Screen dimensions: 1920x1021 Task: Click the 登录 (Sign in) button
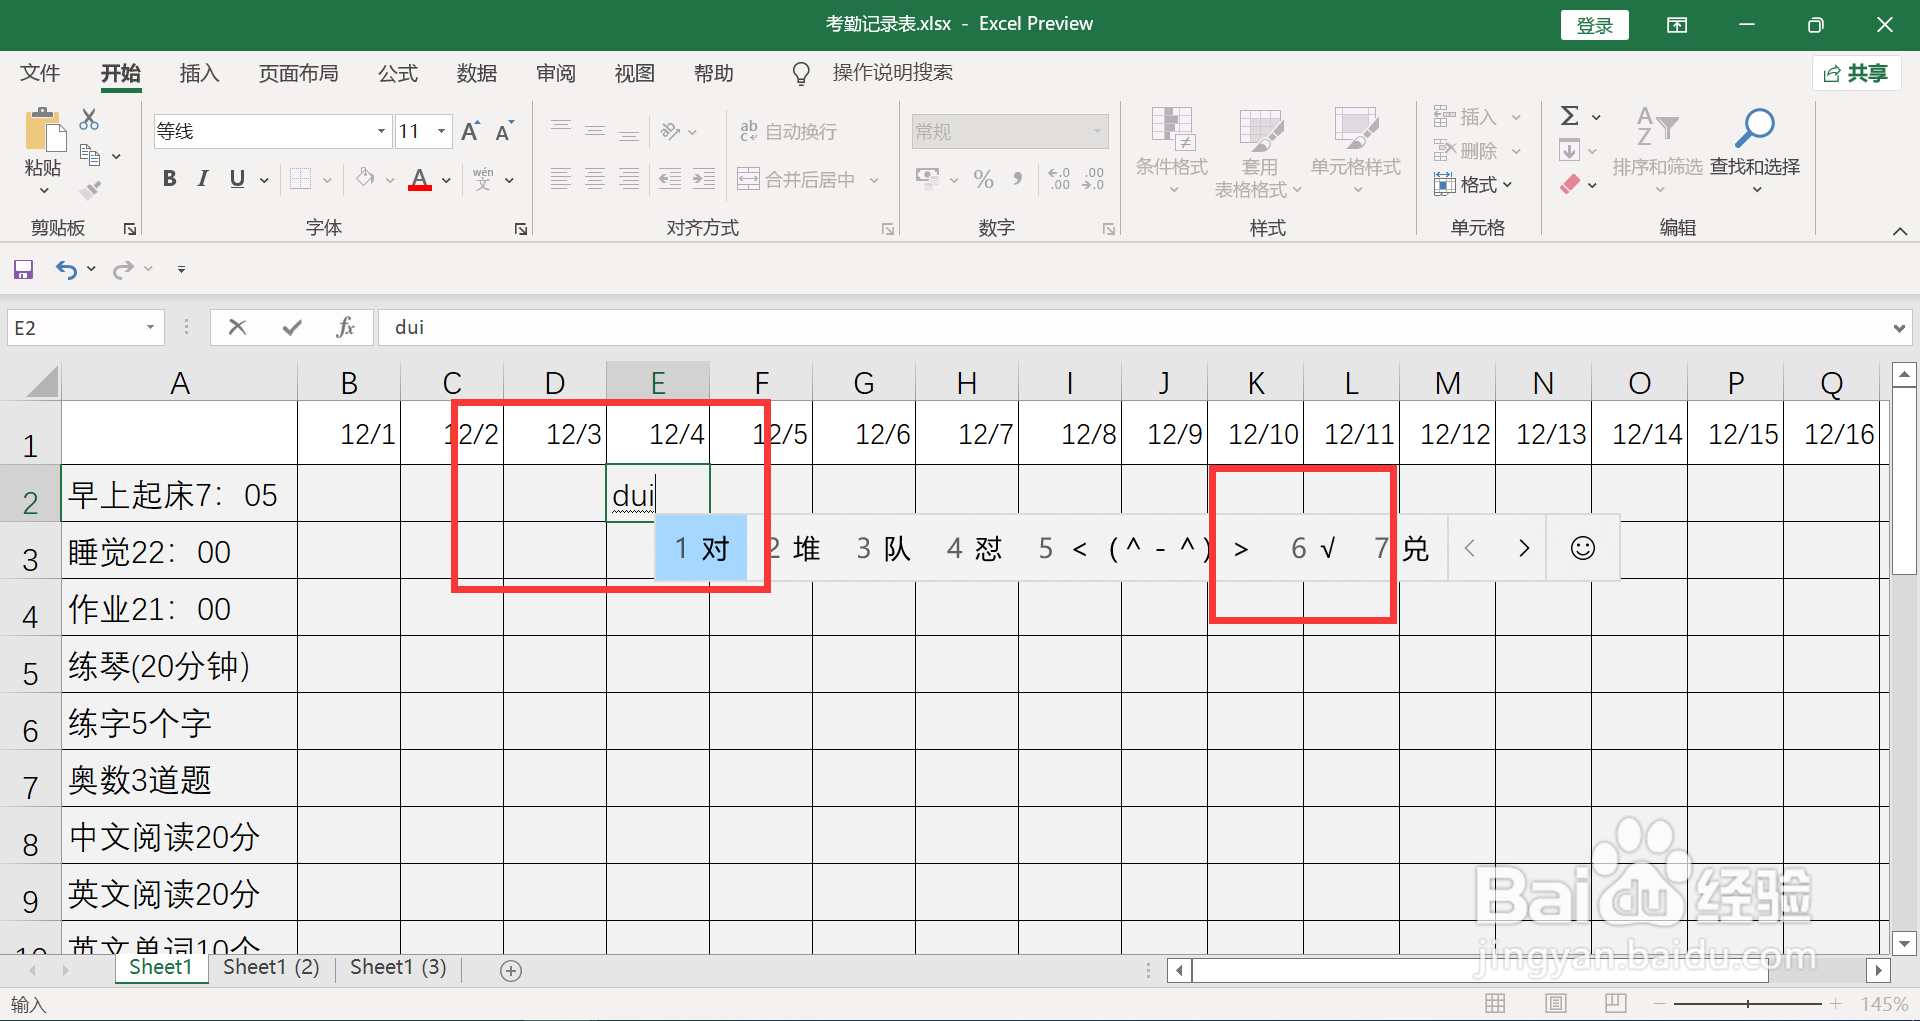click(1594, 25)
